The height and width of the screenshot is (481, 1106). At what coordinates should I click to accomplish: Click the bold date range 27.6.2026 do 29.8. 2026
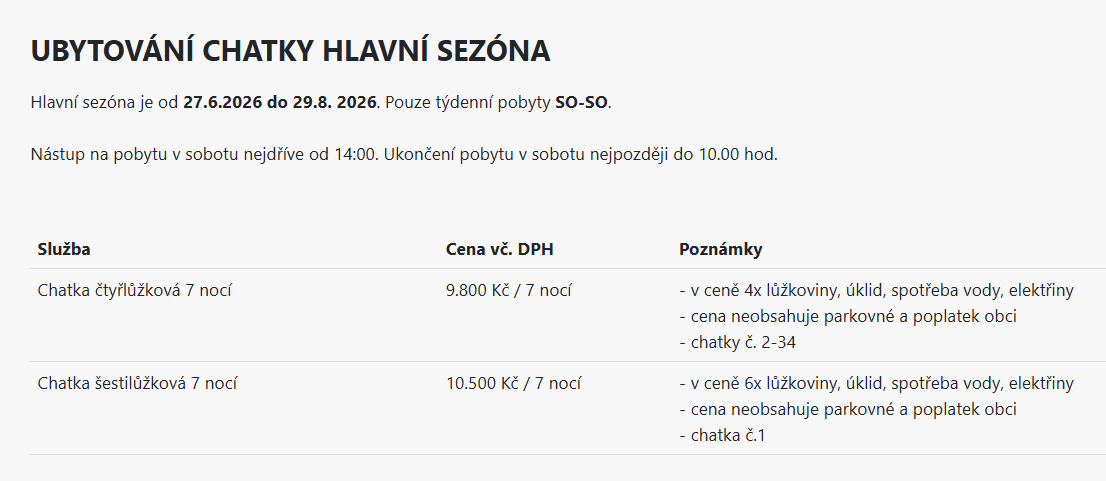(280, 102)
